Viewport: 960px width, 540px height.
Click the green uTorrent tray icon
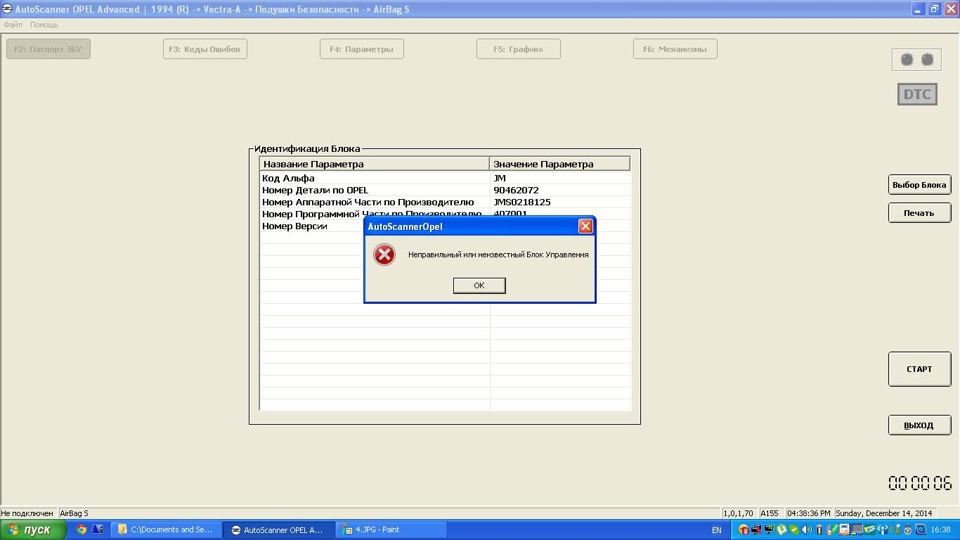(x=781, y=530)
